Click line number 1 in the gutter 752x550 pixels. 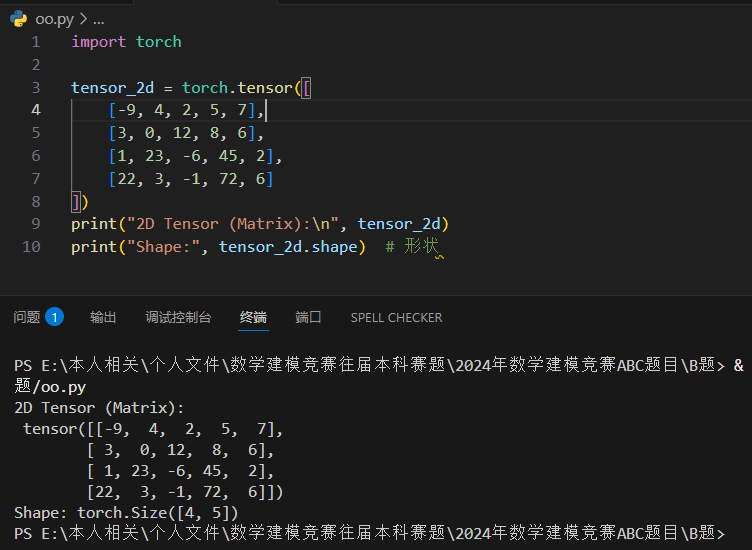(36, 42)
